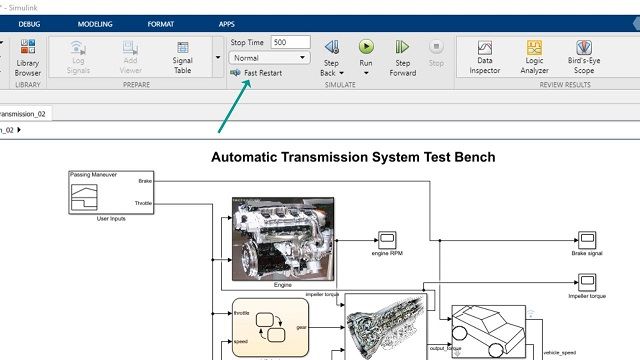The image size is (640, 360).
Task: Switch to the MODELING tab
Action: point(95,24)
